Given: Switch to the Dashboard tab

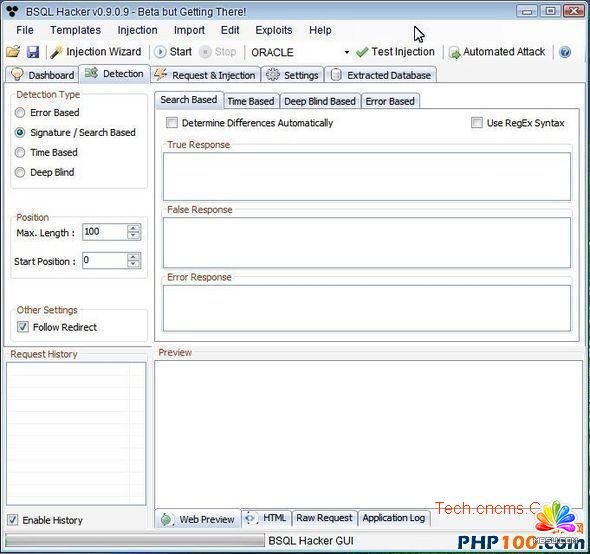Looking at the screenshot, I should point(43,75).
